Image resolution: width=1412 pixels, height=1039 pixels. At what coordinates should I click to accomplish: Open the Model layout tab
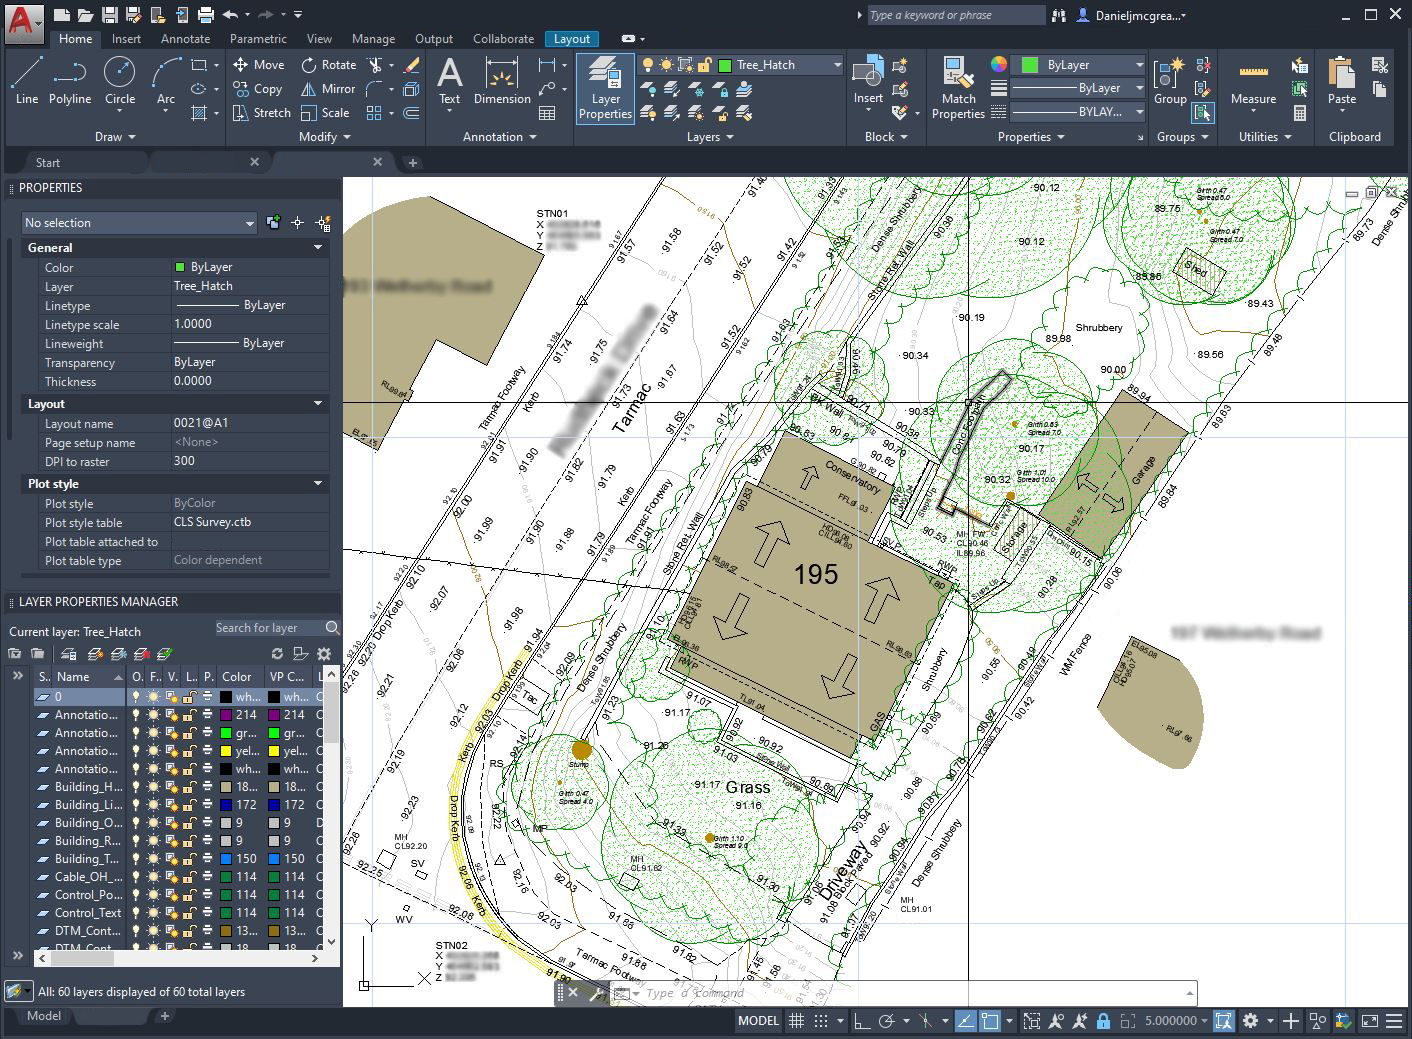click(x=43, y=1016)
